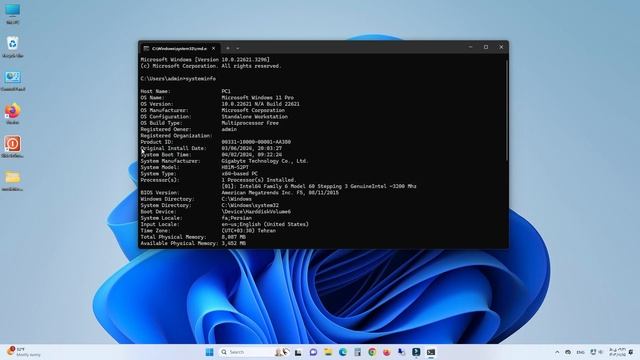The height and width of the screenshot is (360, 640).
Task: Click the cloud tray icon
Action: tap(568, 352)
